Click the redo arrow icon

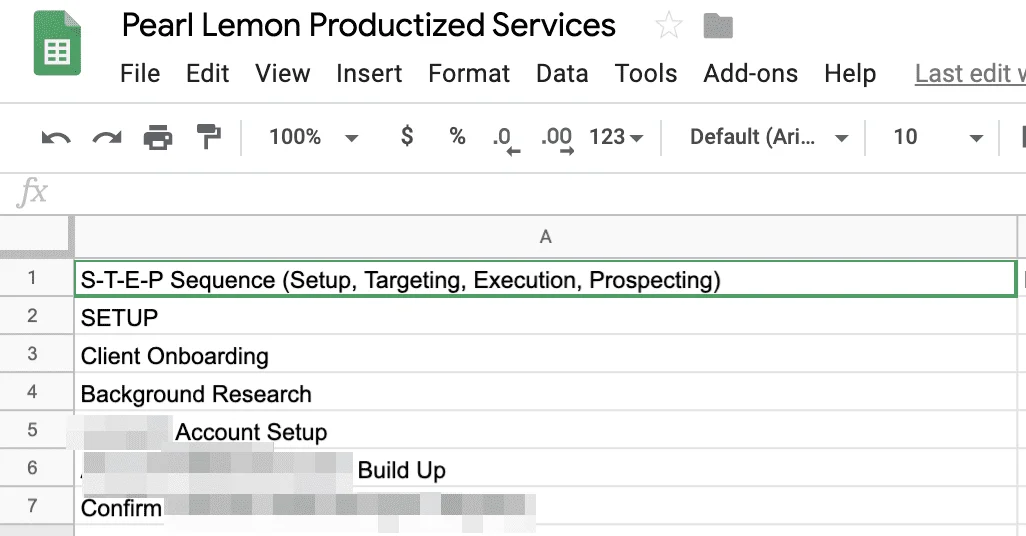[107, 137]
